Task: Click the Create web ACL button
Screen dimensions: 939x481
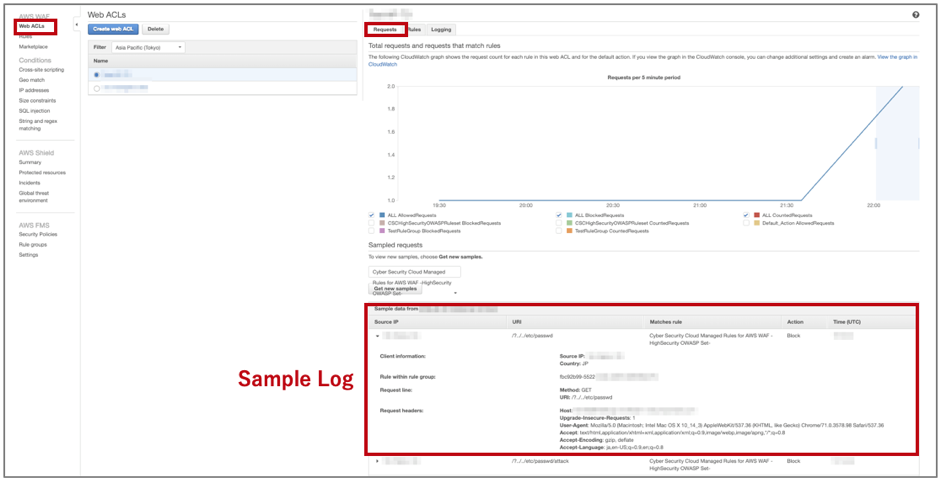Action: (113, 30)
